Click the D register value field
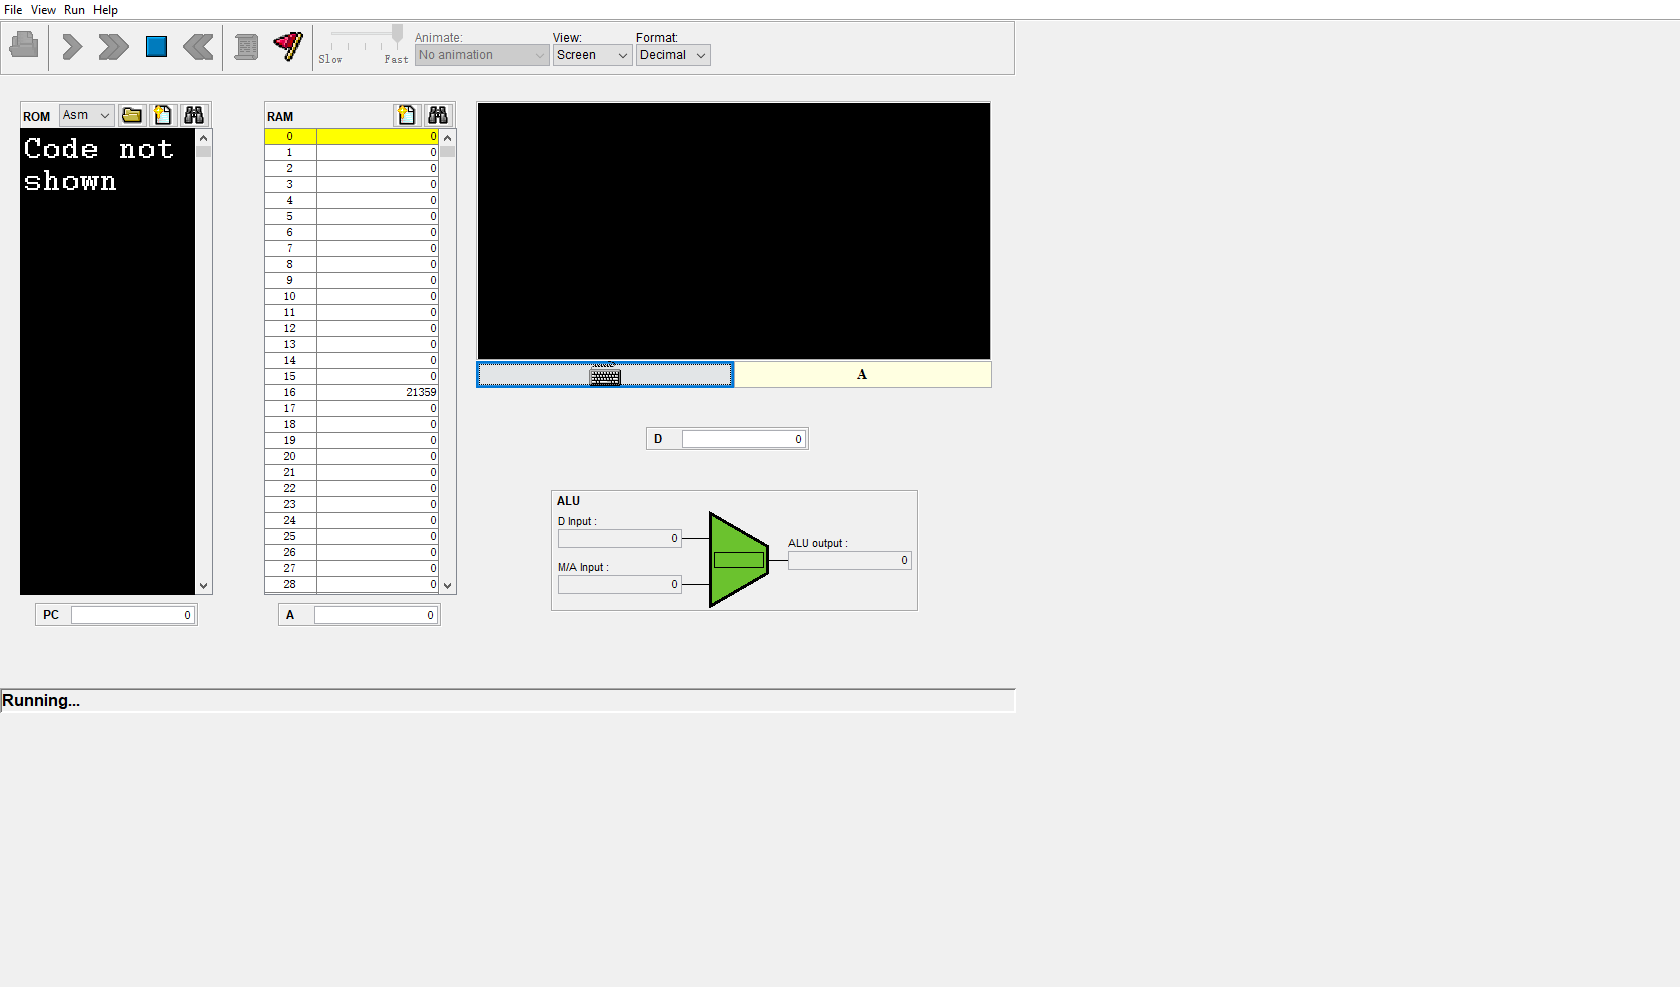Viewport: 1680px width, 987px height. (x=743, y=439)
